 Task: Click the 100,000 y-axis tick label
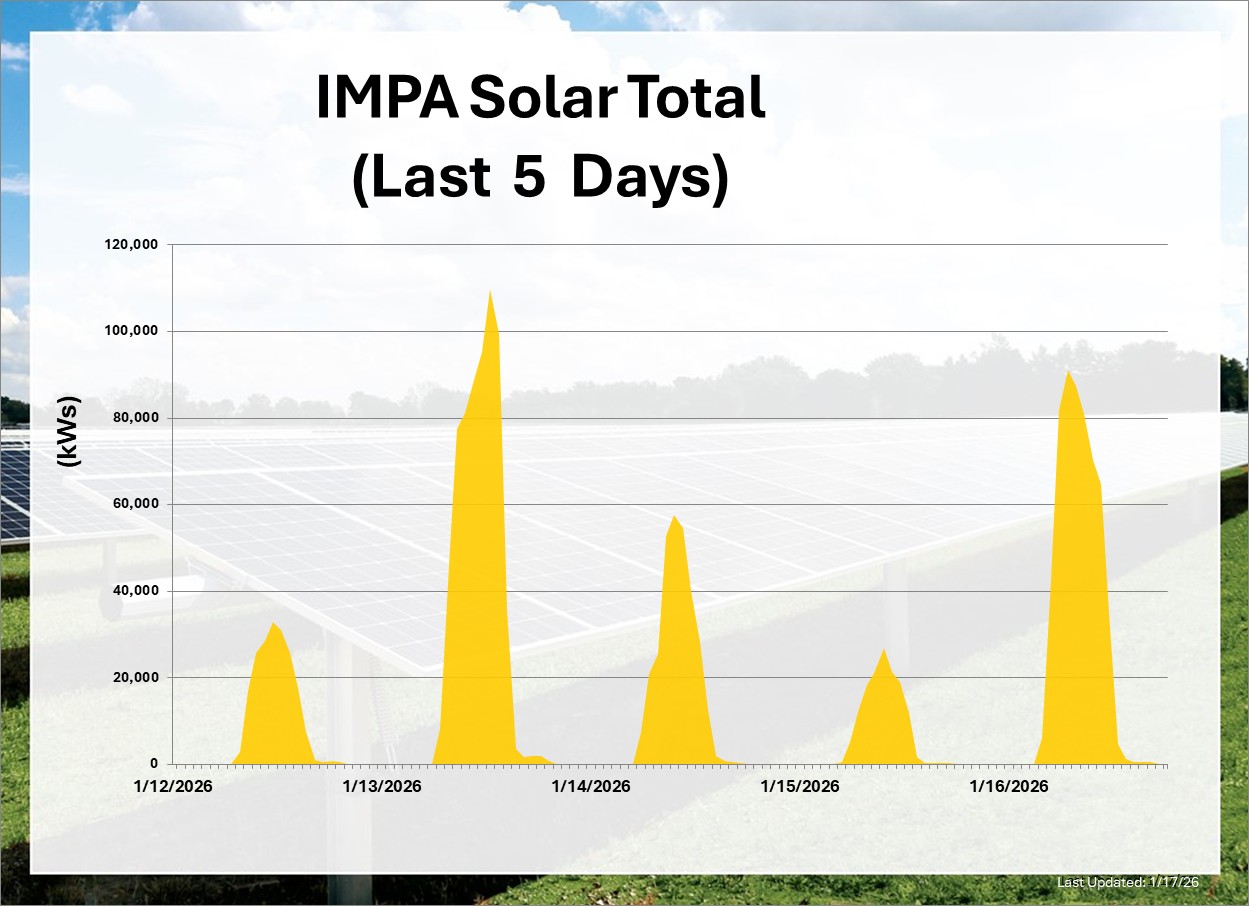pos(130,331)
